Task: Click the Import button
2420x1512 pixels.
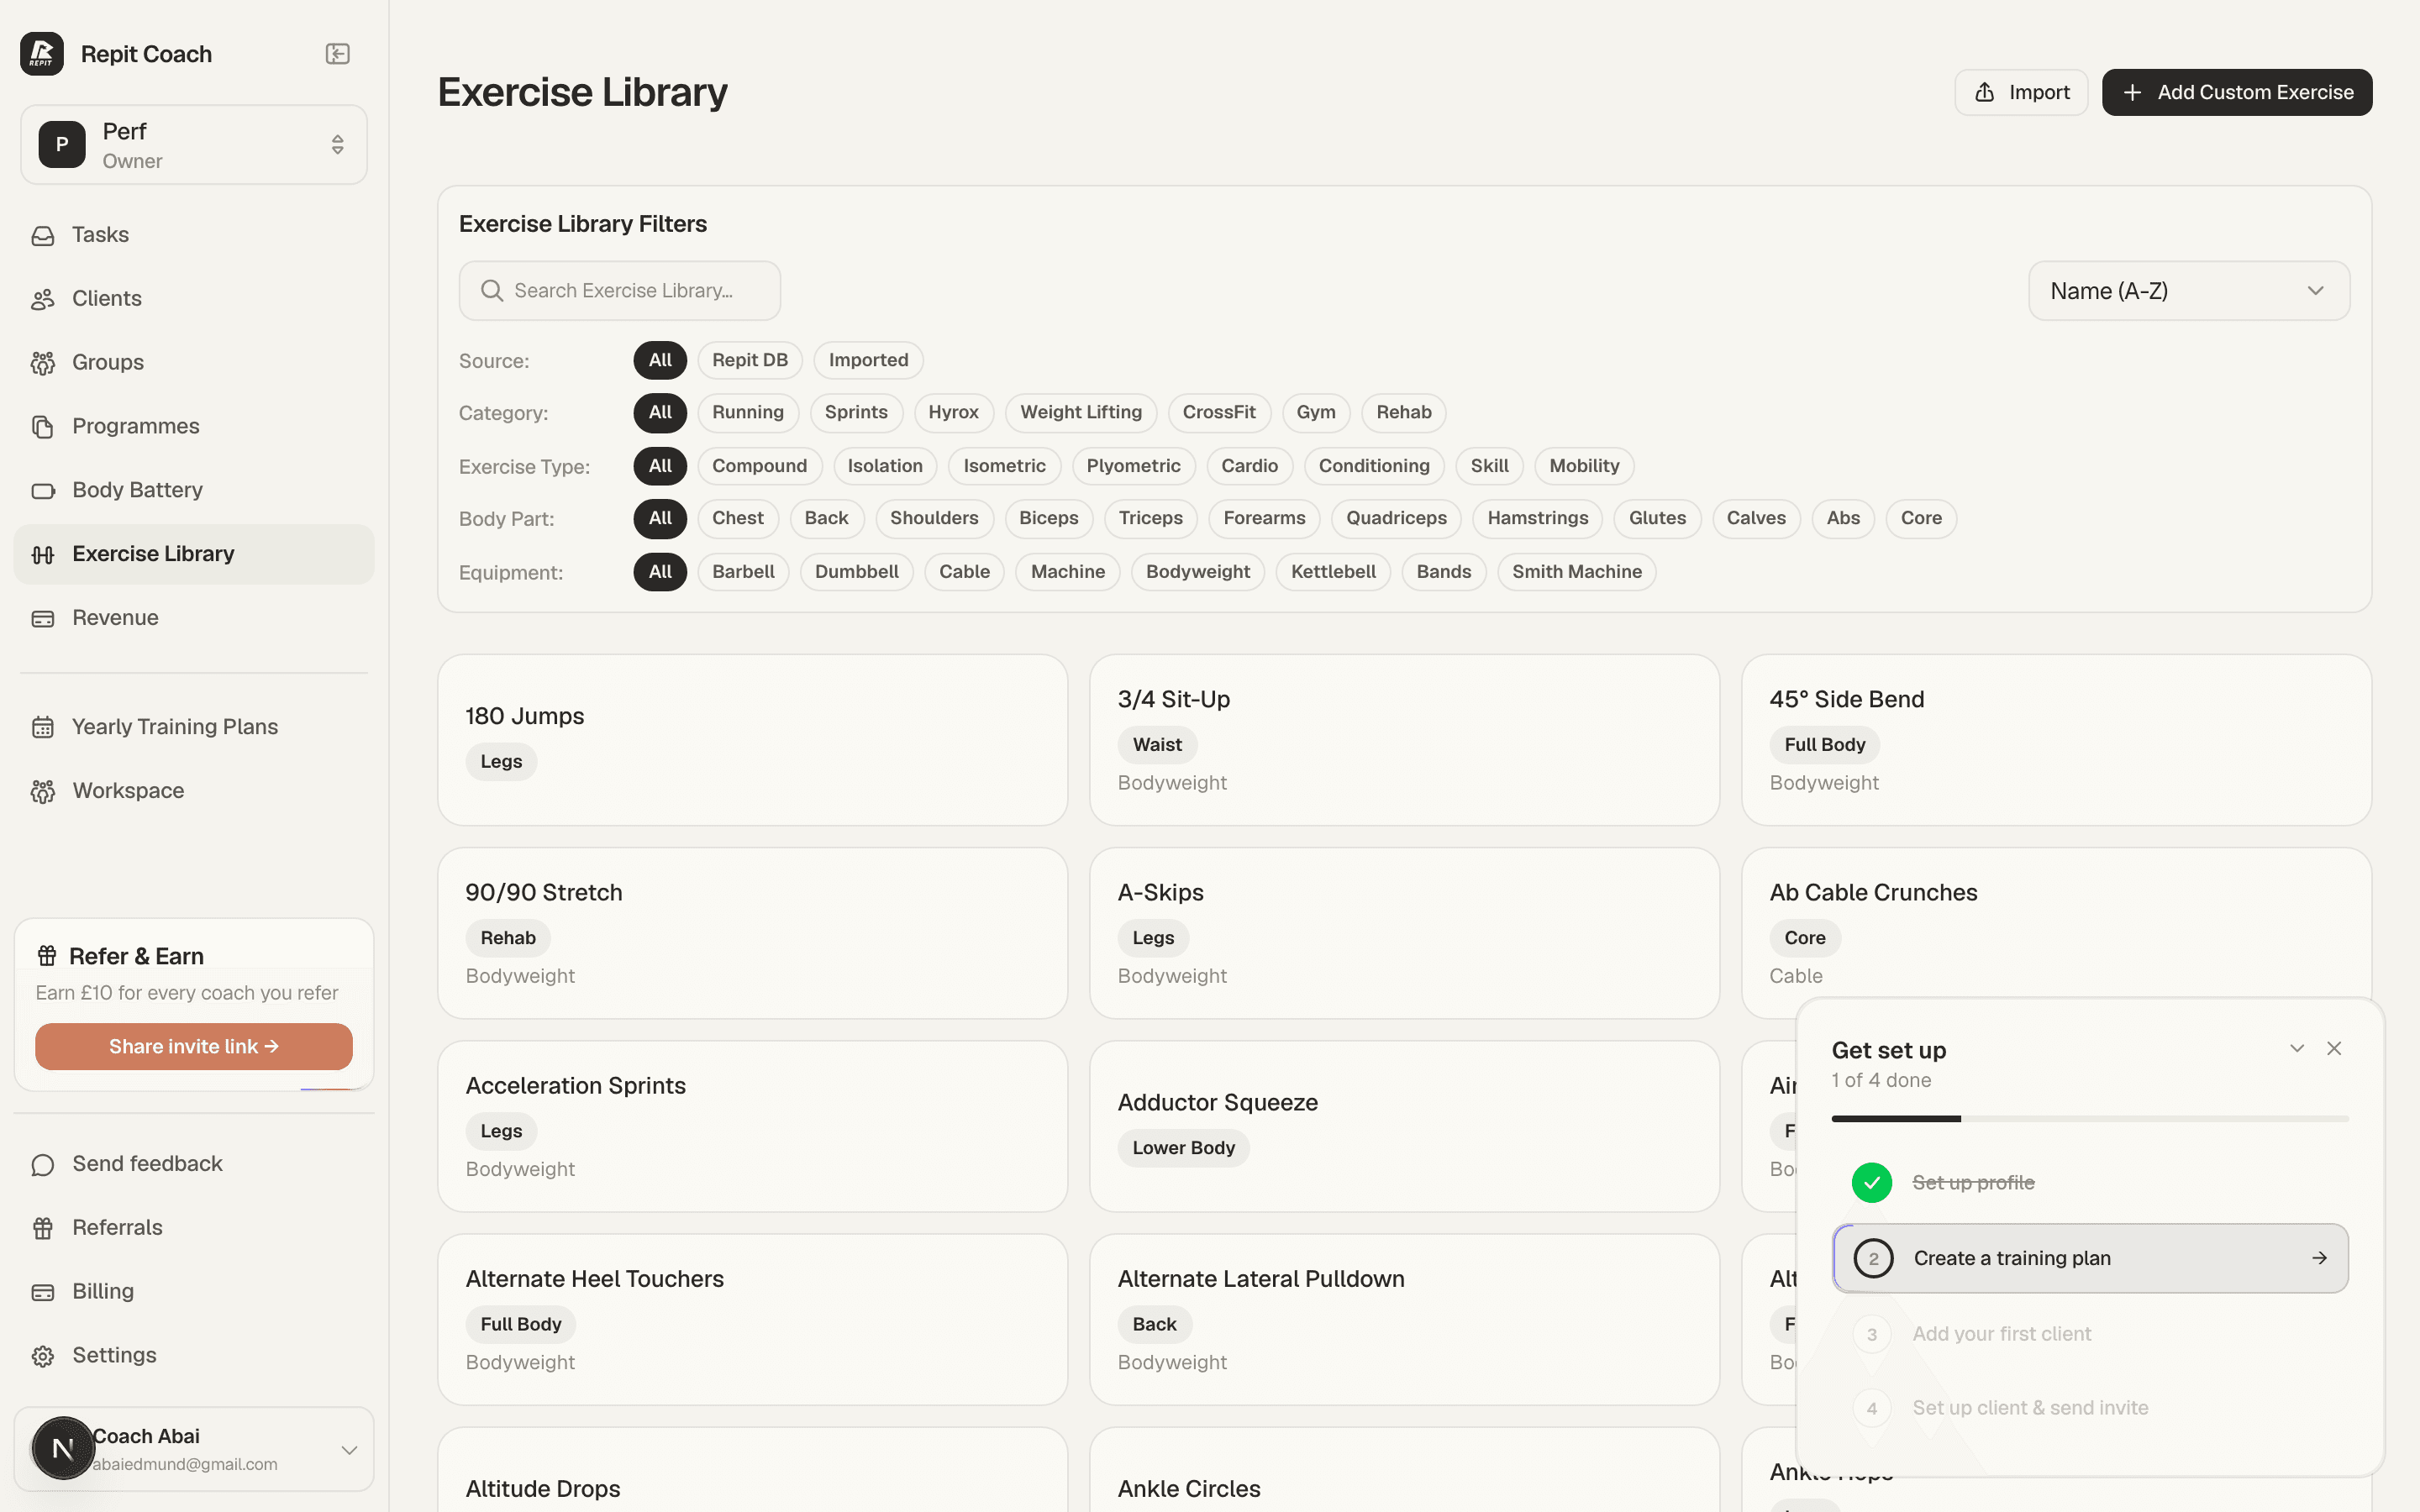Action: click(2021, 92)
